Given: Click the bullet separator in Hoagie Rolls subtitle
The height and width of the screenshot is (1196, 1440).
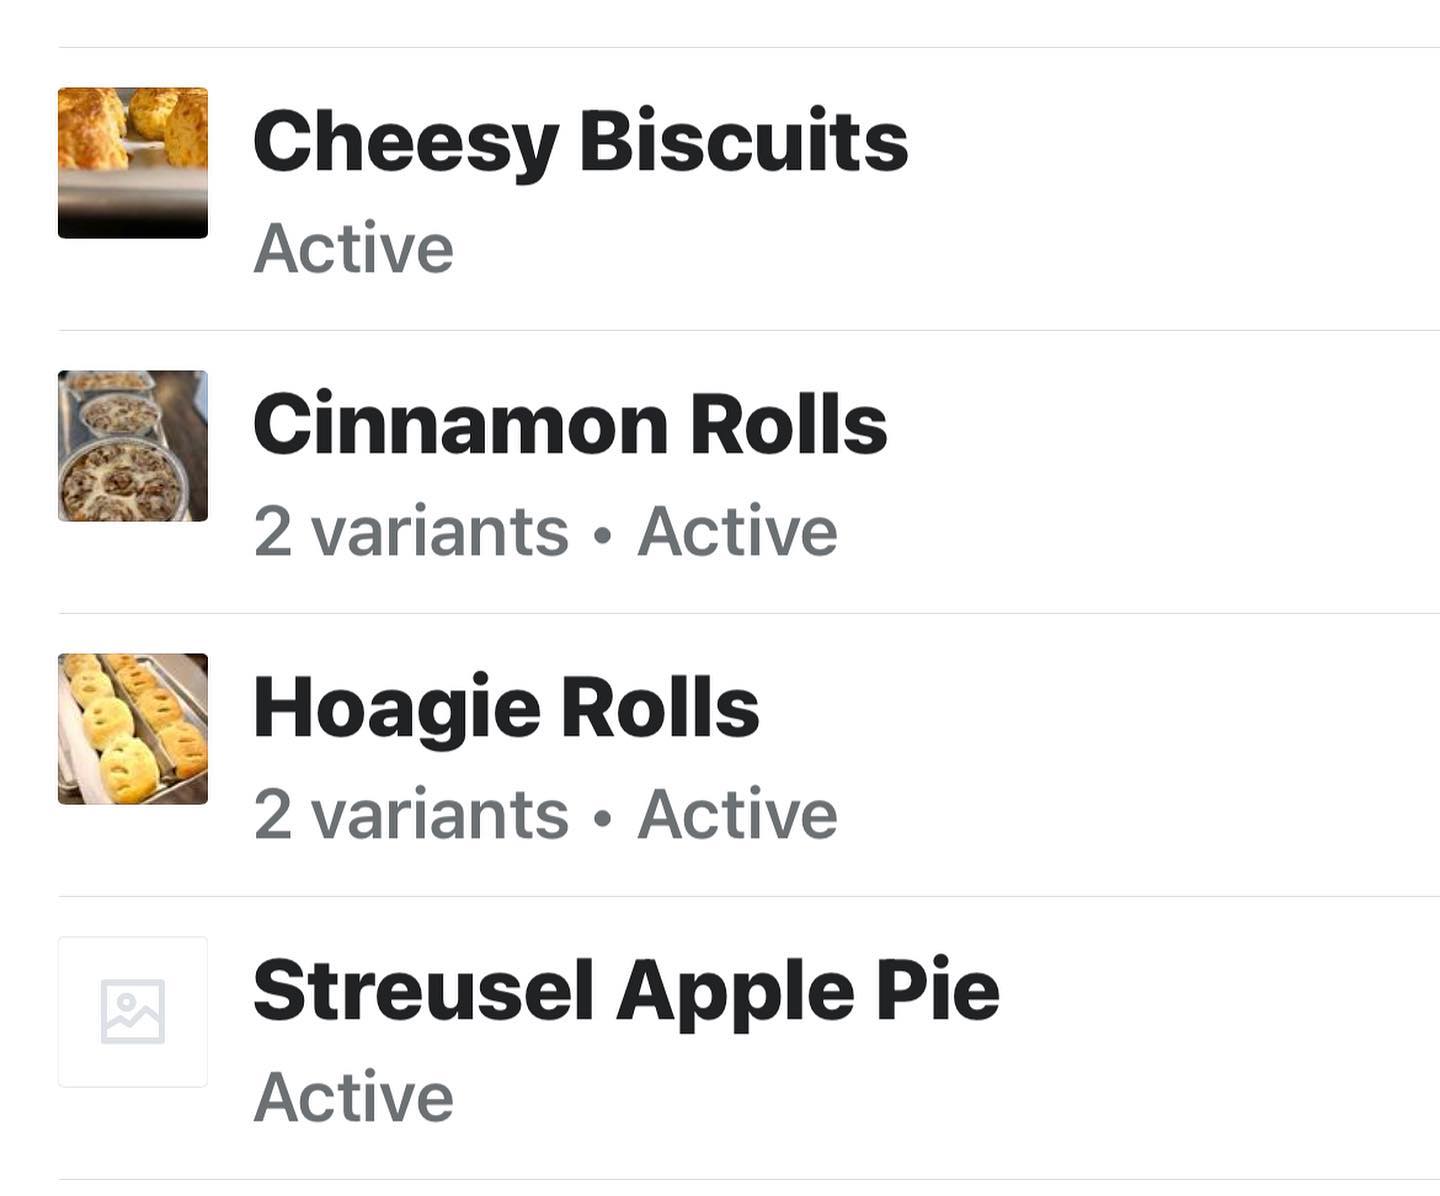Looking at the screenshot, I should coord(602,818).
